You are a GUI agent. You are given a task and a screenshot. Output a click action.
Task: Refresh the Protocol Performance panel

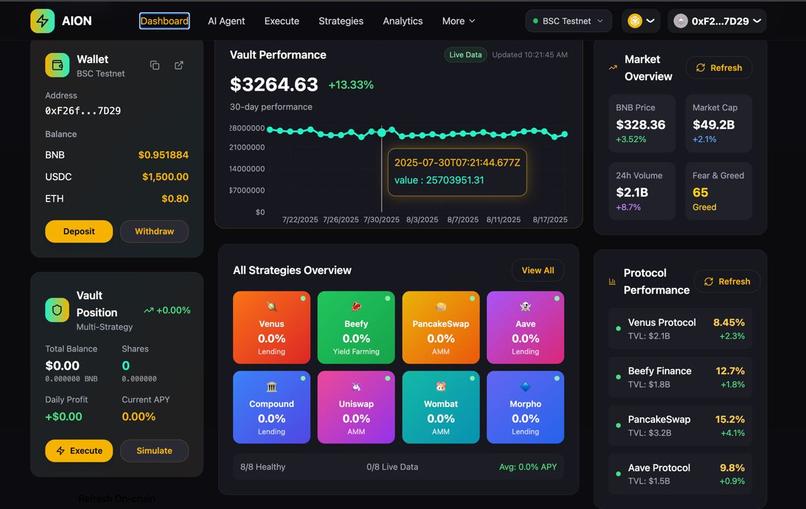tap(727, 281)
